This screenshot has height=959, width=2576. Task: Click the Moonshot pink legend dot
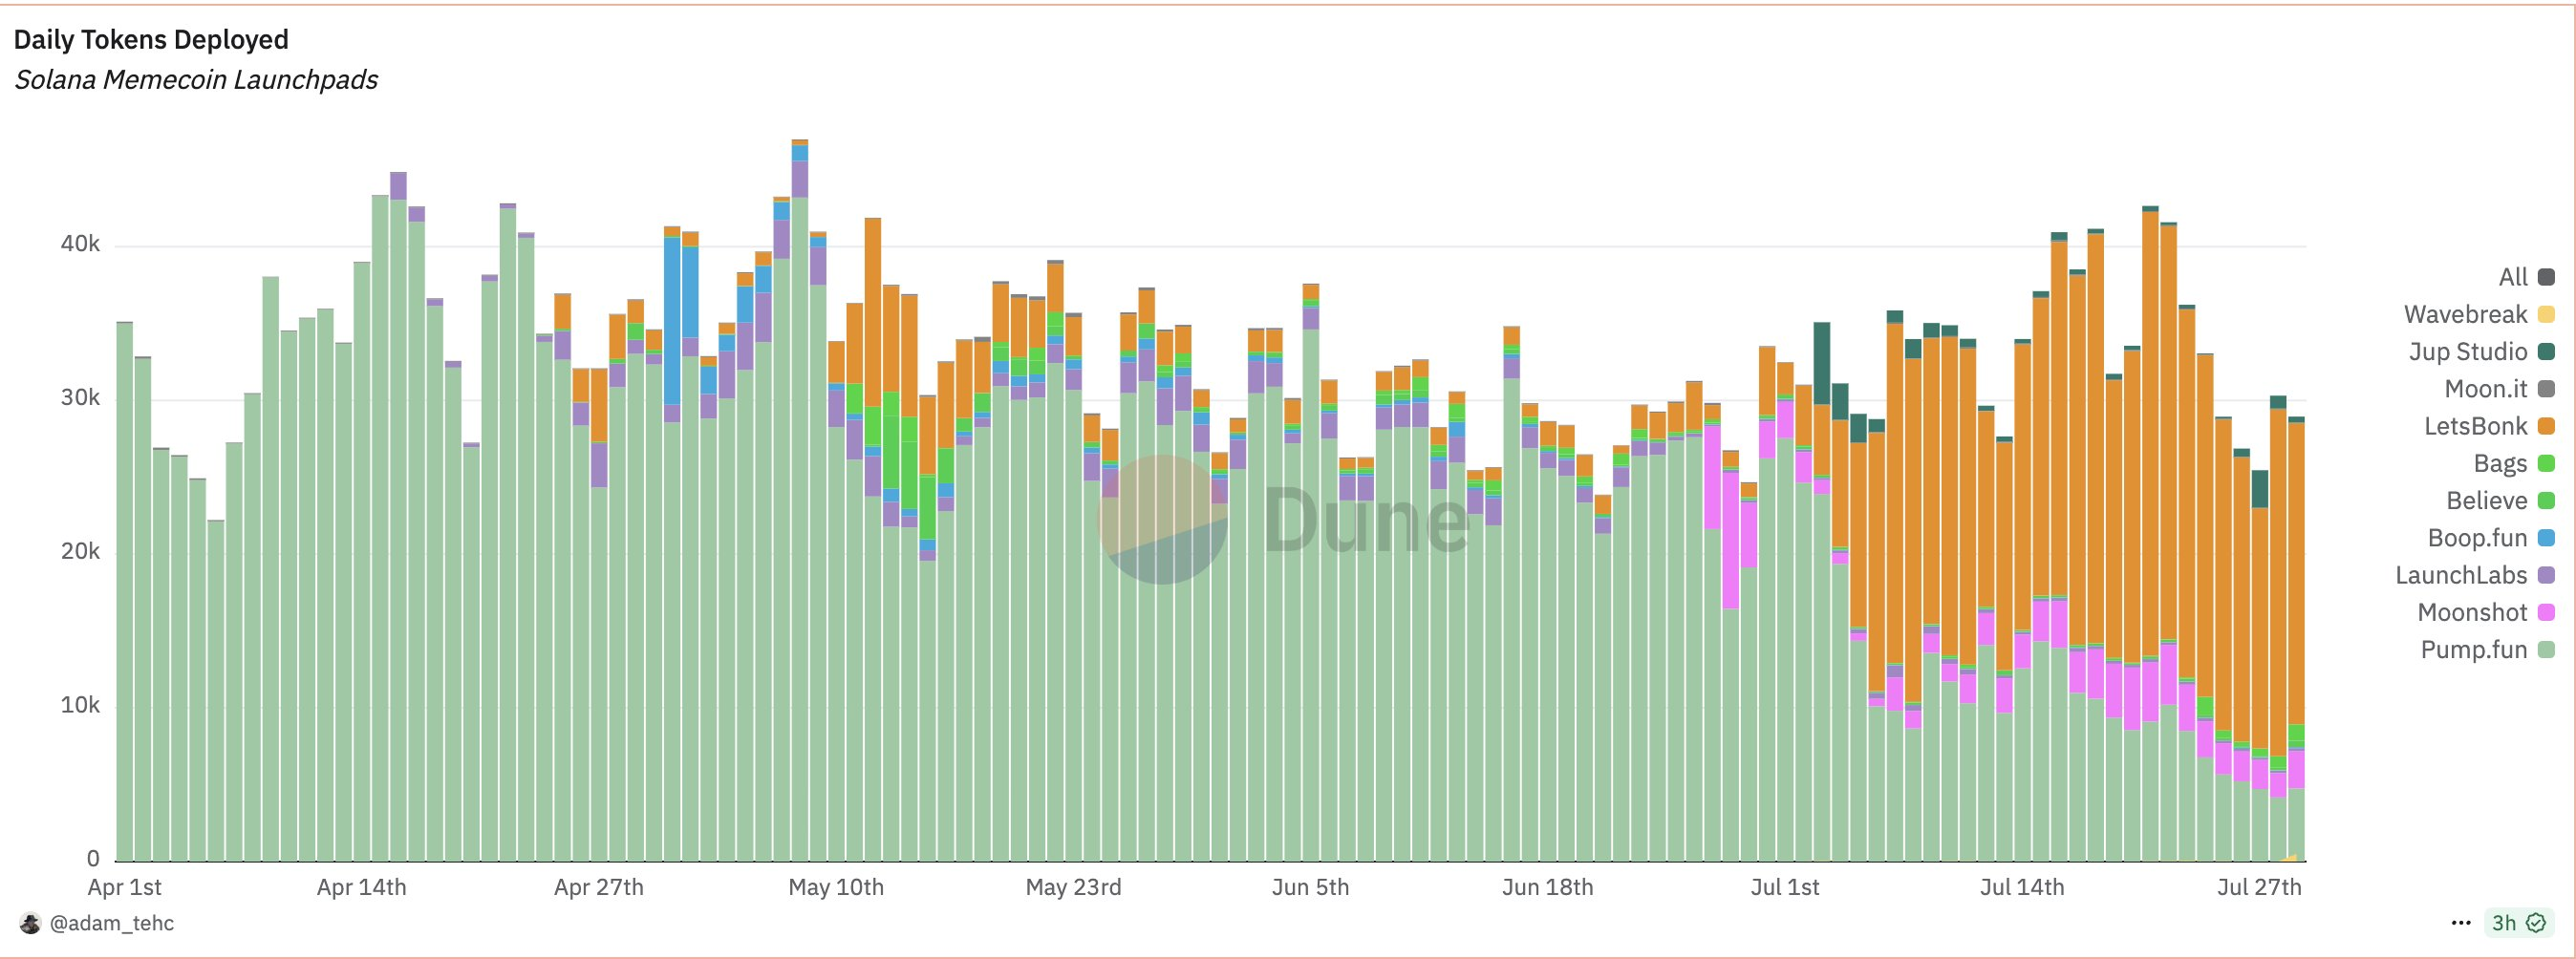[x=2546, y=612]
